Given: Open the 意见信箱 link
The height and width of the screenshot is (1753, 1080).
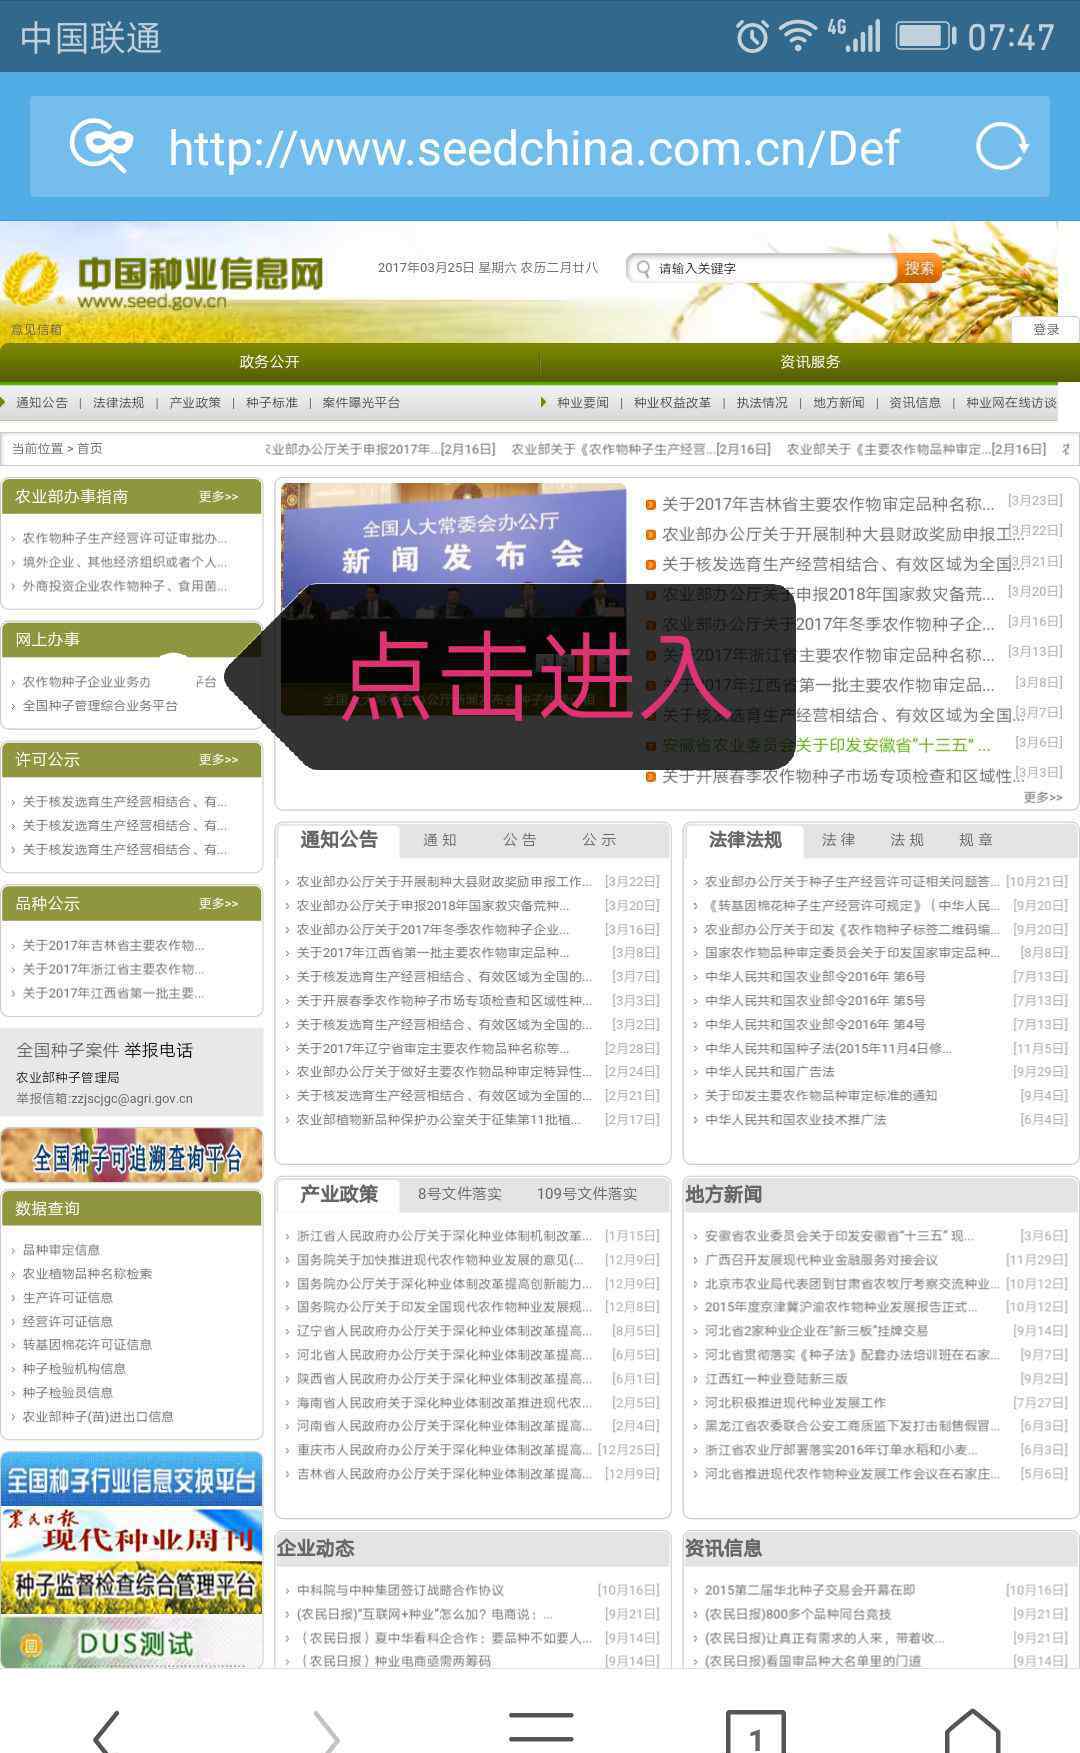Looking at the screenshot, I should [x=36, y=329].
